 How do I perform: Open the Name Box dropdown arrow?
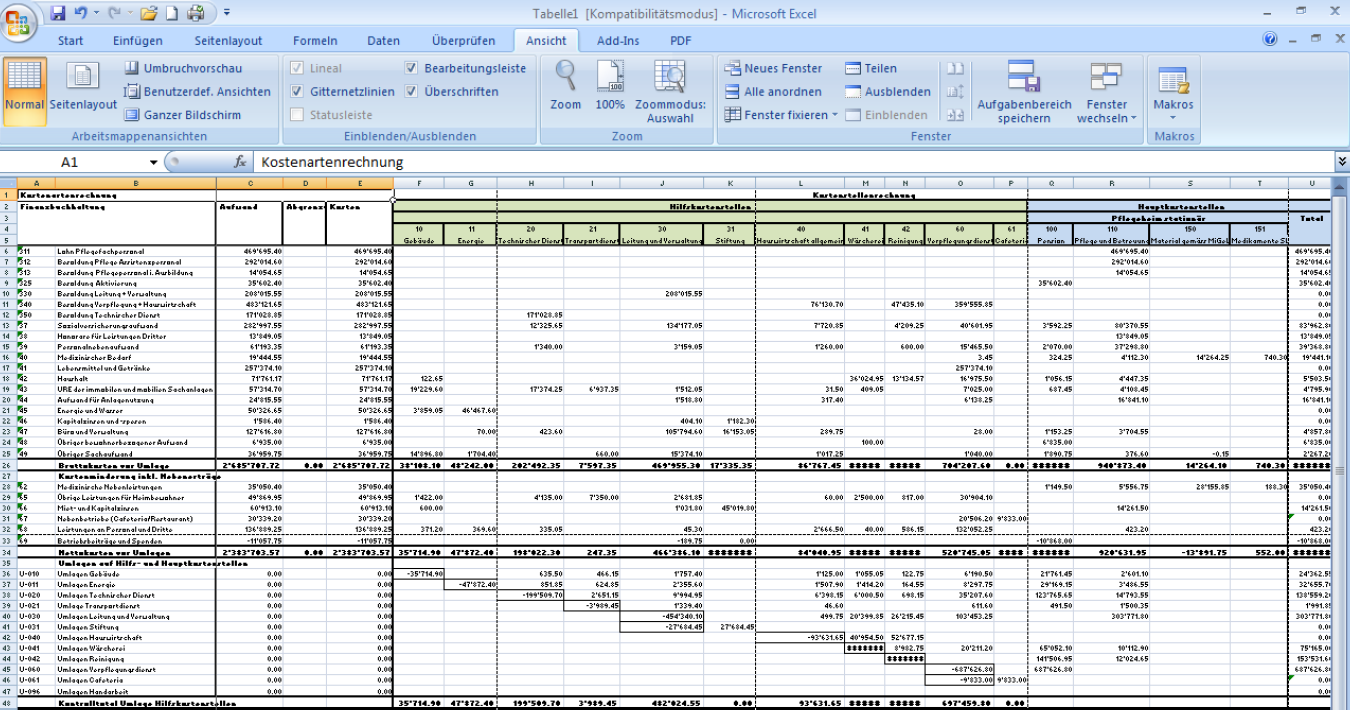pyautogui.click(x=154, y=162)
